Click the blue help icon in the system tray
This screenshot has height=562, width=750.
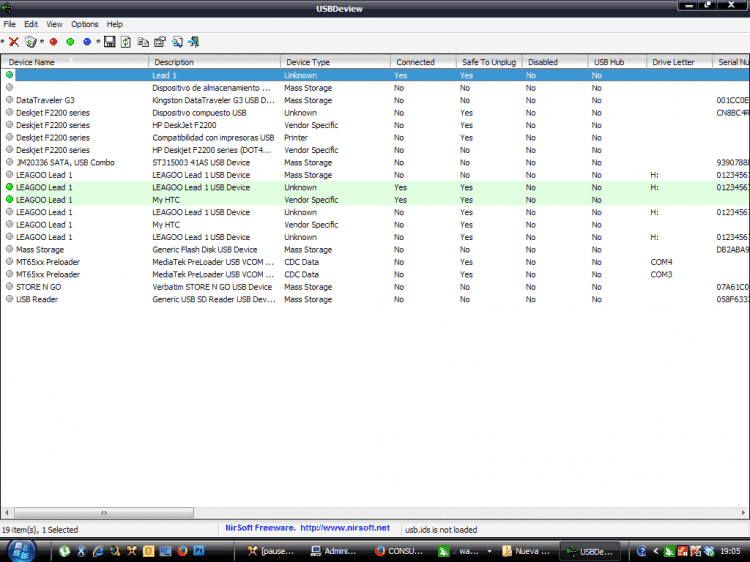click(x=642, y=551)
